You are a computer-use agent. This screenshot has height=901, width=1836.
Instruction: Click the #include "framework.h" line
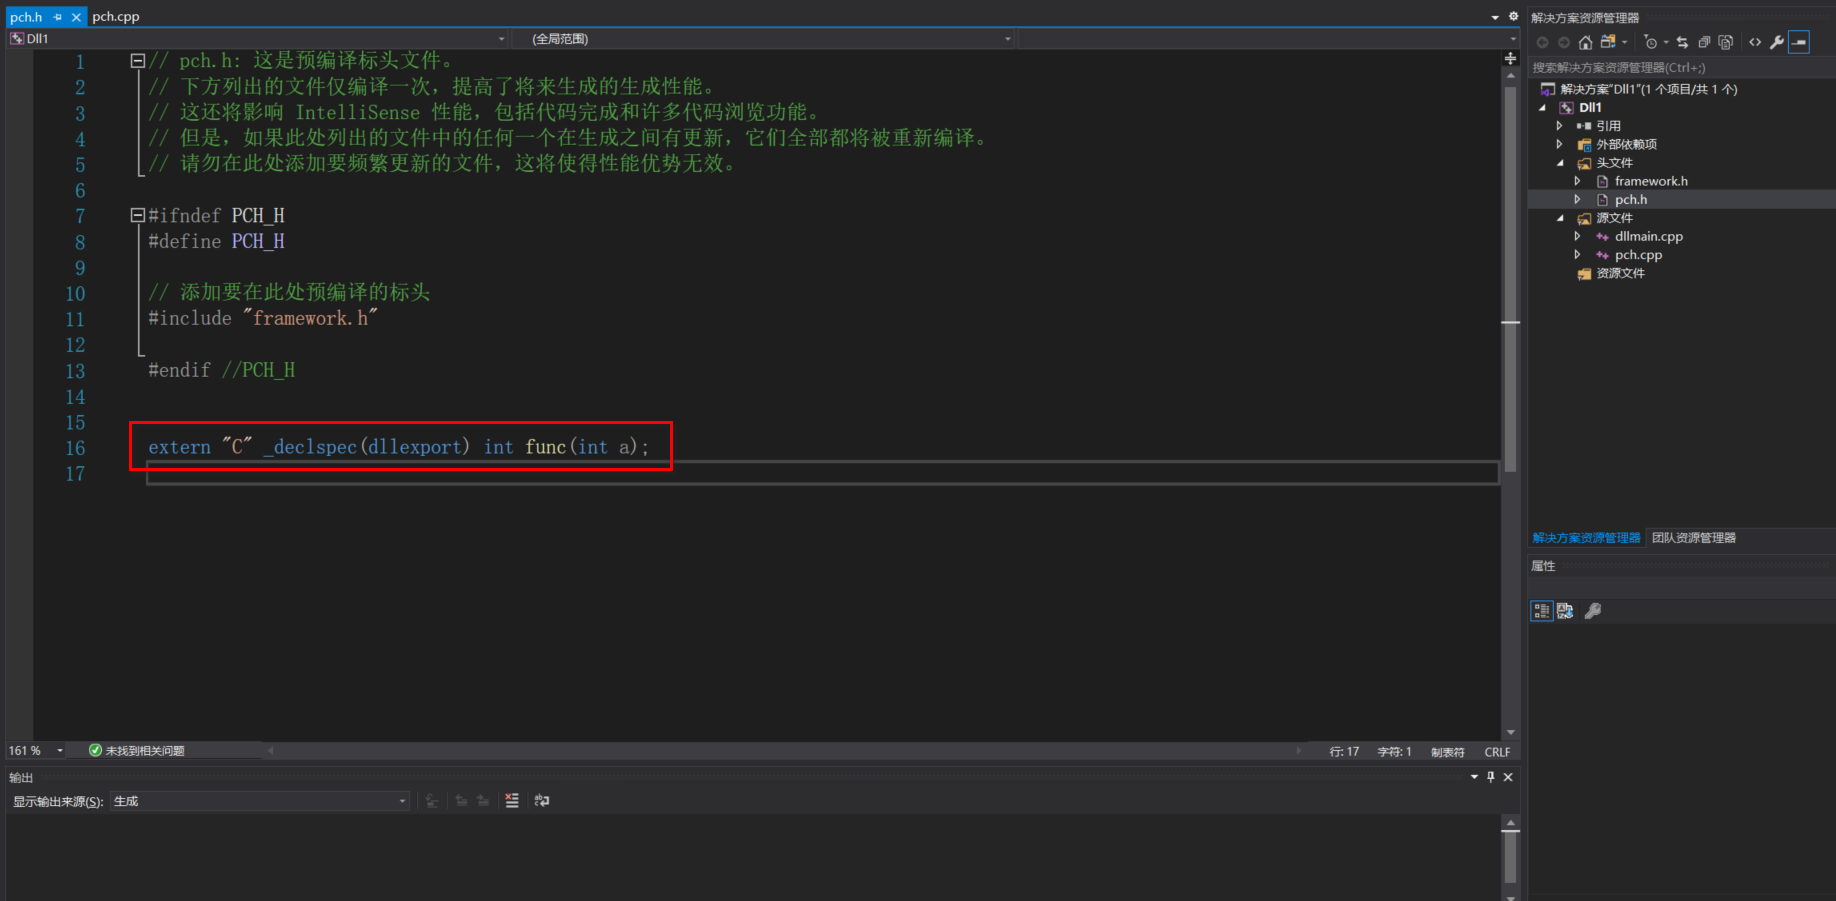pos(263,318)
